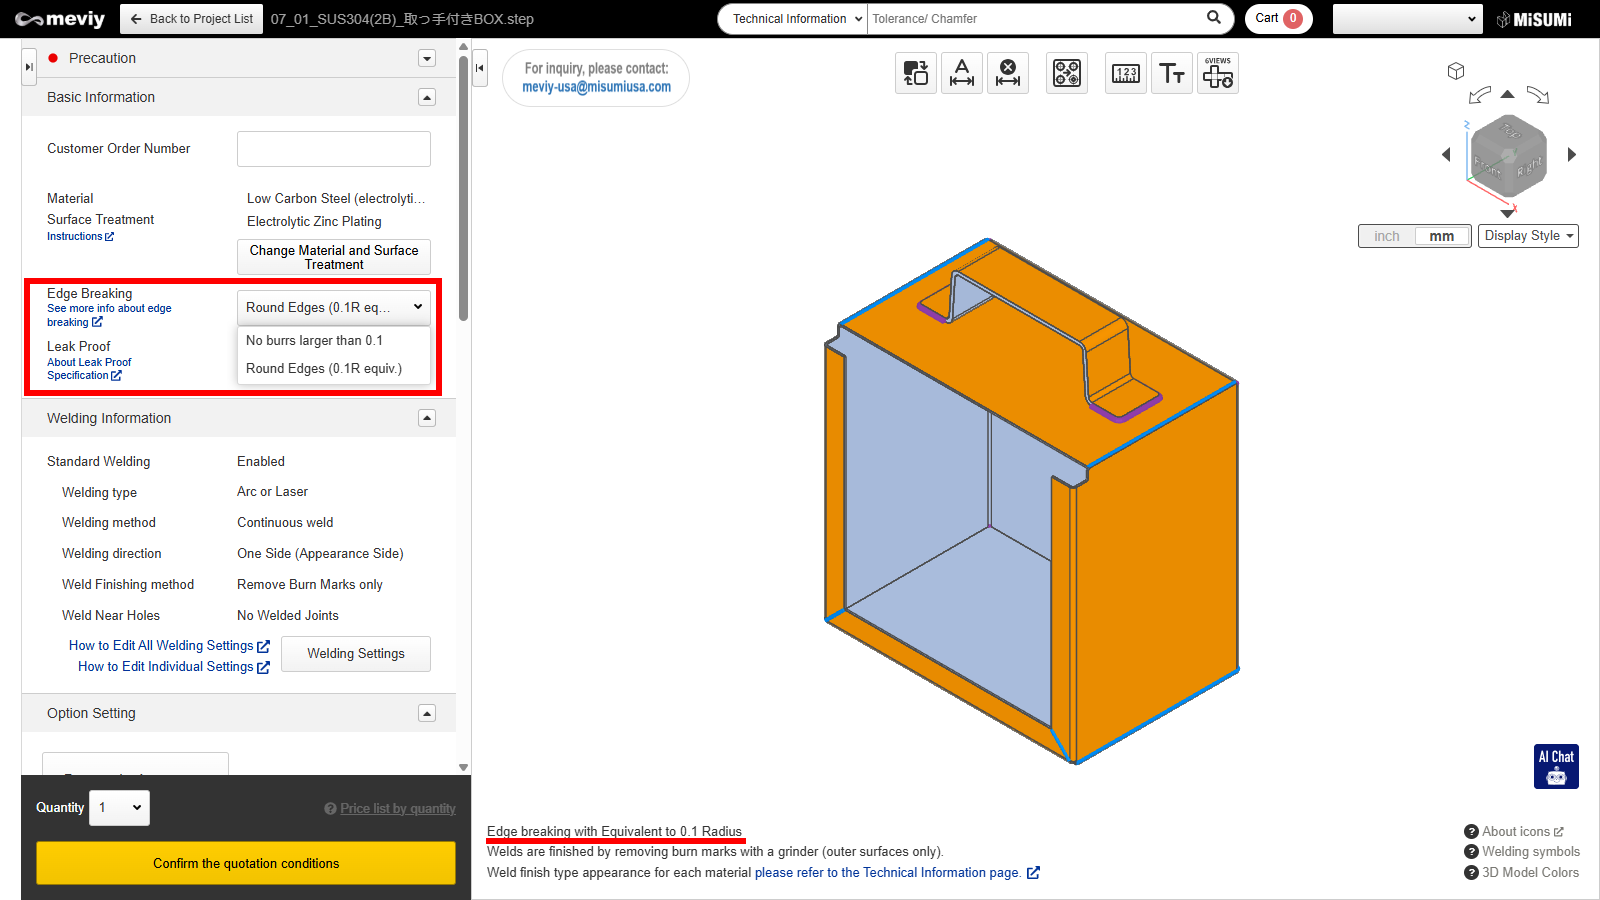Click the delete dimension (X arrow) tool
The height and width of the screenshot is (900, 1600).
[1008, 73]
